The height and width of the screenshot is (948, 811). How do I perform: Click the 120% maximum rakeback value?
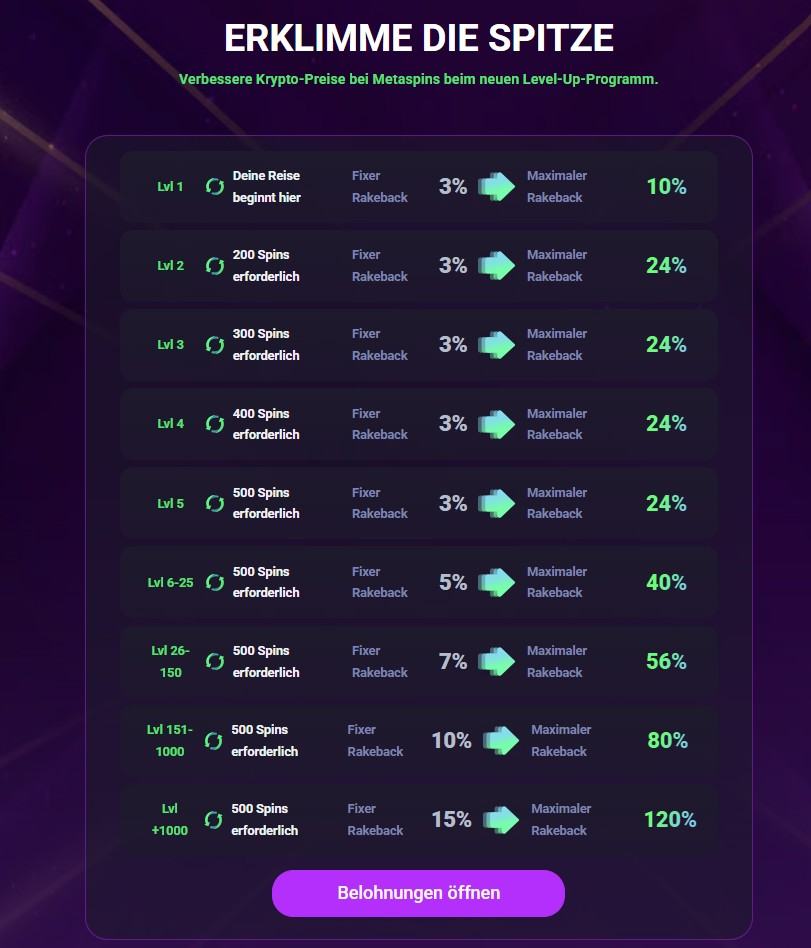pos(670,820)
